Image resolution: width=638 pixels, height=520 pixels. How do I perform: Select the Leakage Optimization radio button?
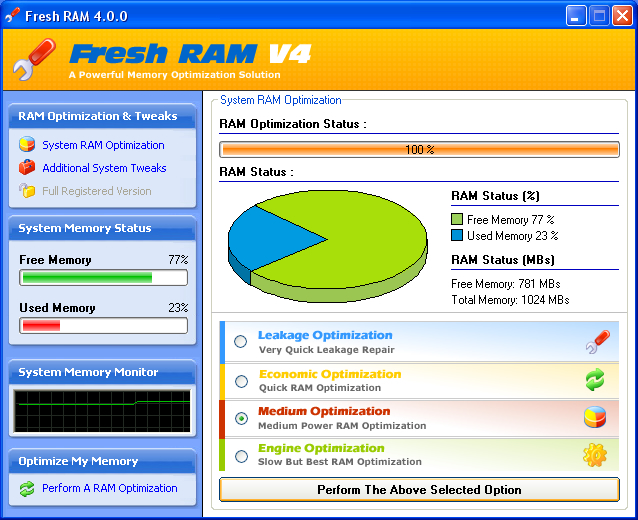[x=240, y=341]
